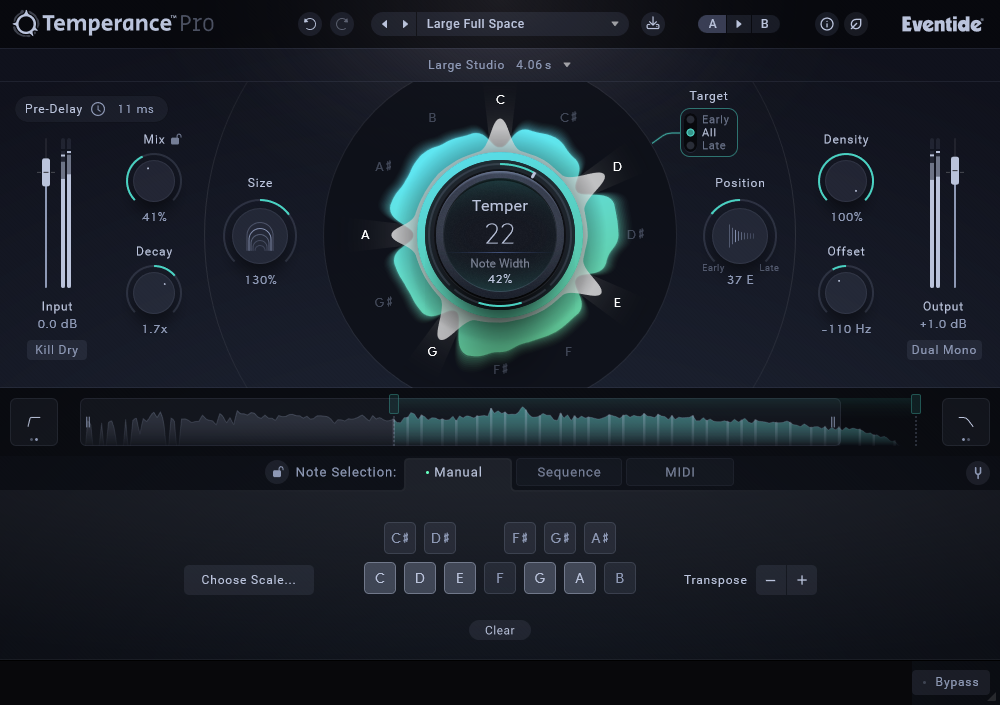Enable the Kill Dry toggle

coord(57,350)
